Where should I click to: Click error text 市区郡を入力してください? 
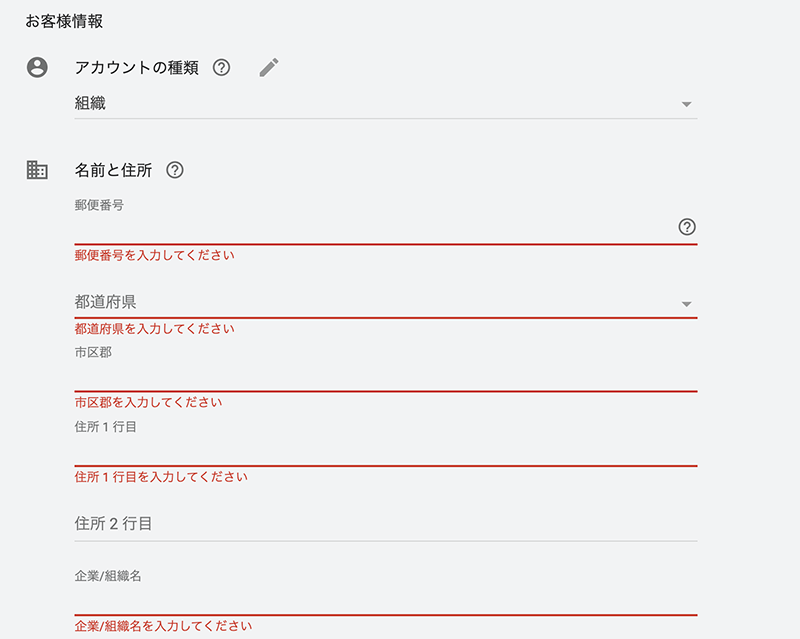click(148, 402)
